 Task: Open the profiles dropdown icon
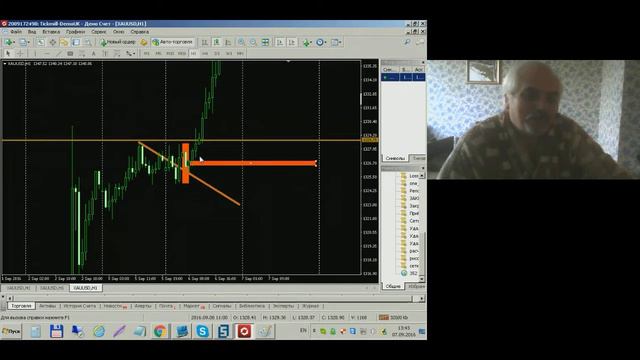point(24,42)
